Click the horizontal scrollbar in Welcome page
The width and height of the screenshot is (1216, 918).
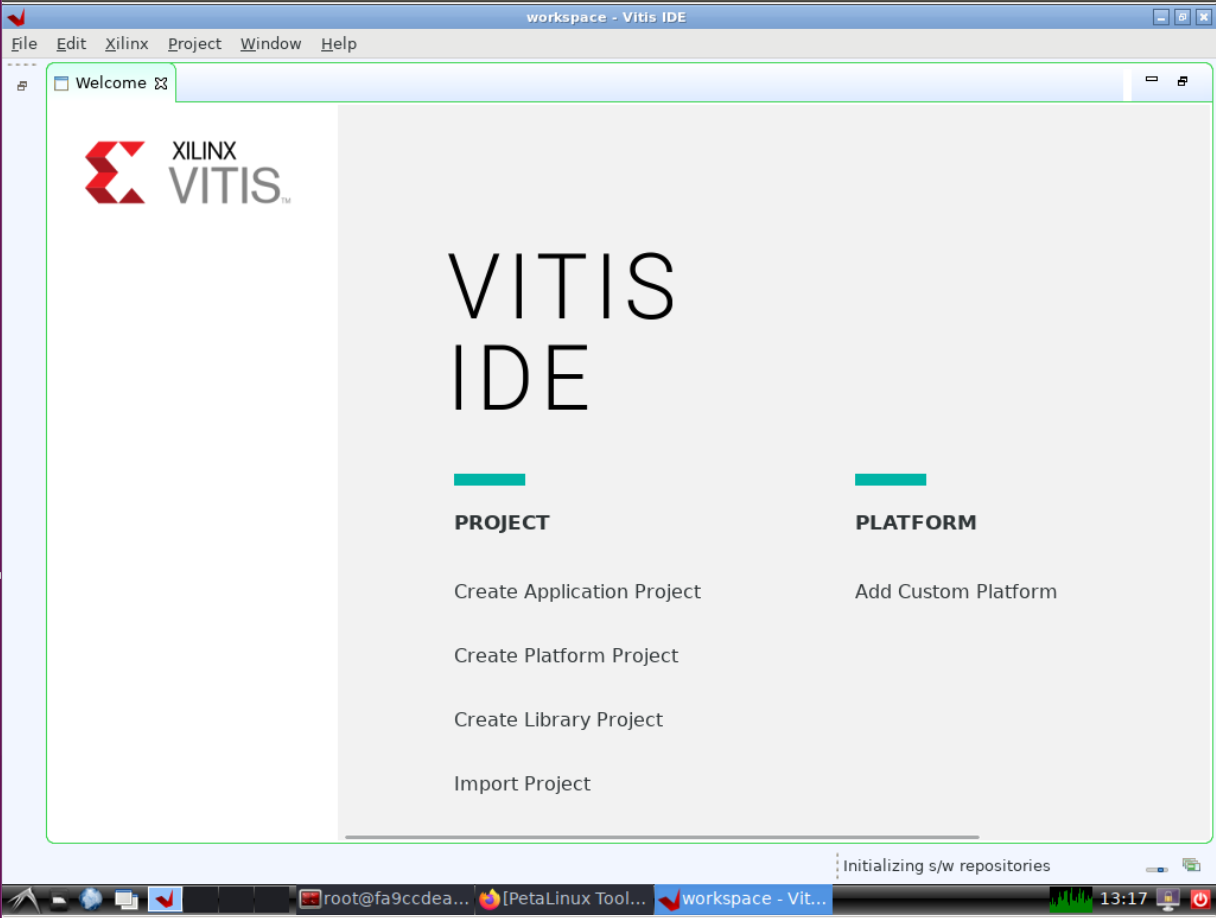click(x=662, y=837)
